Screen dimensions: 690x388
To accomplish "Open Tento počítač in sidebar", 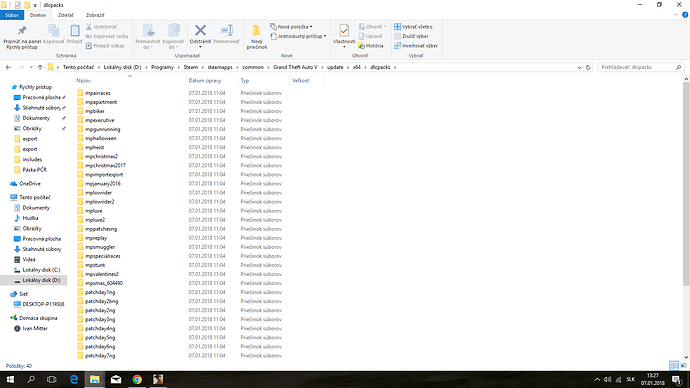I will tap(34, 198).
